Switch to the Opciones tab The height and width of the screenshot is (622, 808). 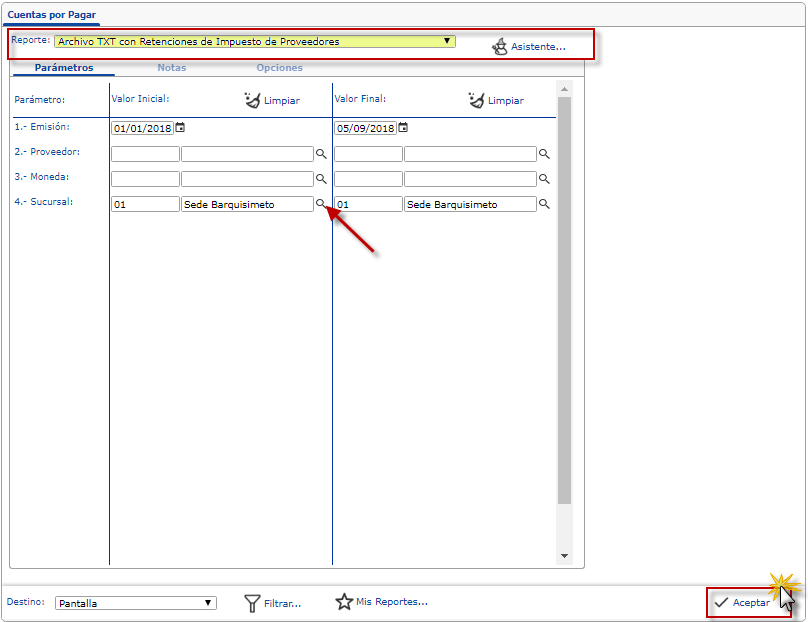coord(279,68)
